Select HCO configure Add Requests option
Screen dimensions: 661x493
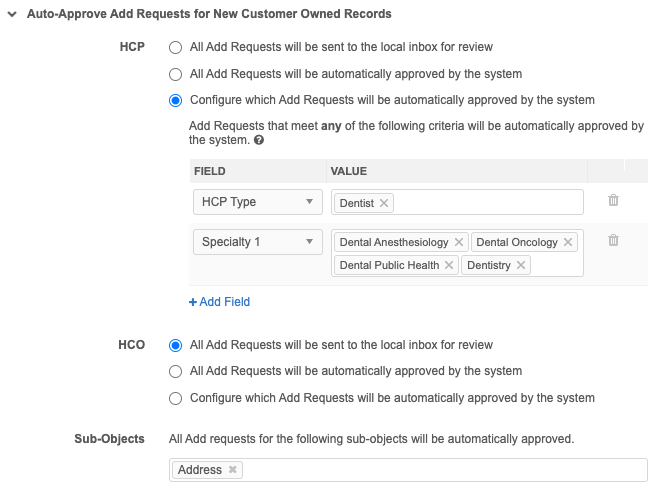[x=176, y=398]
